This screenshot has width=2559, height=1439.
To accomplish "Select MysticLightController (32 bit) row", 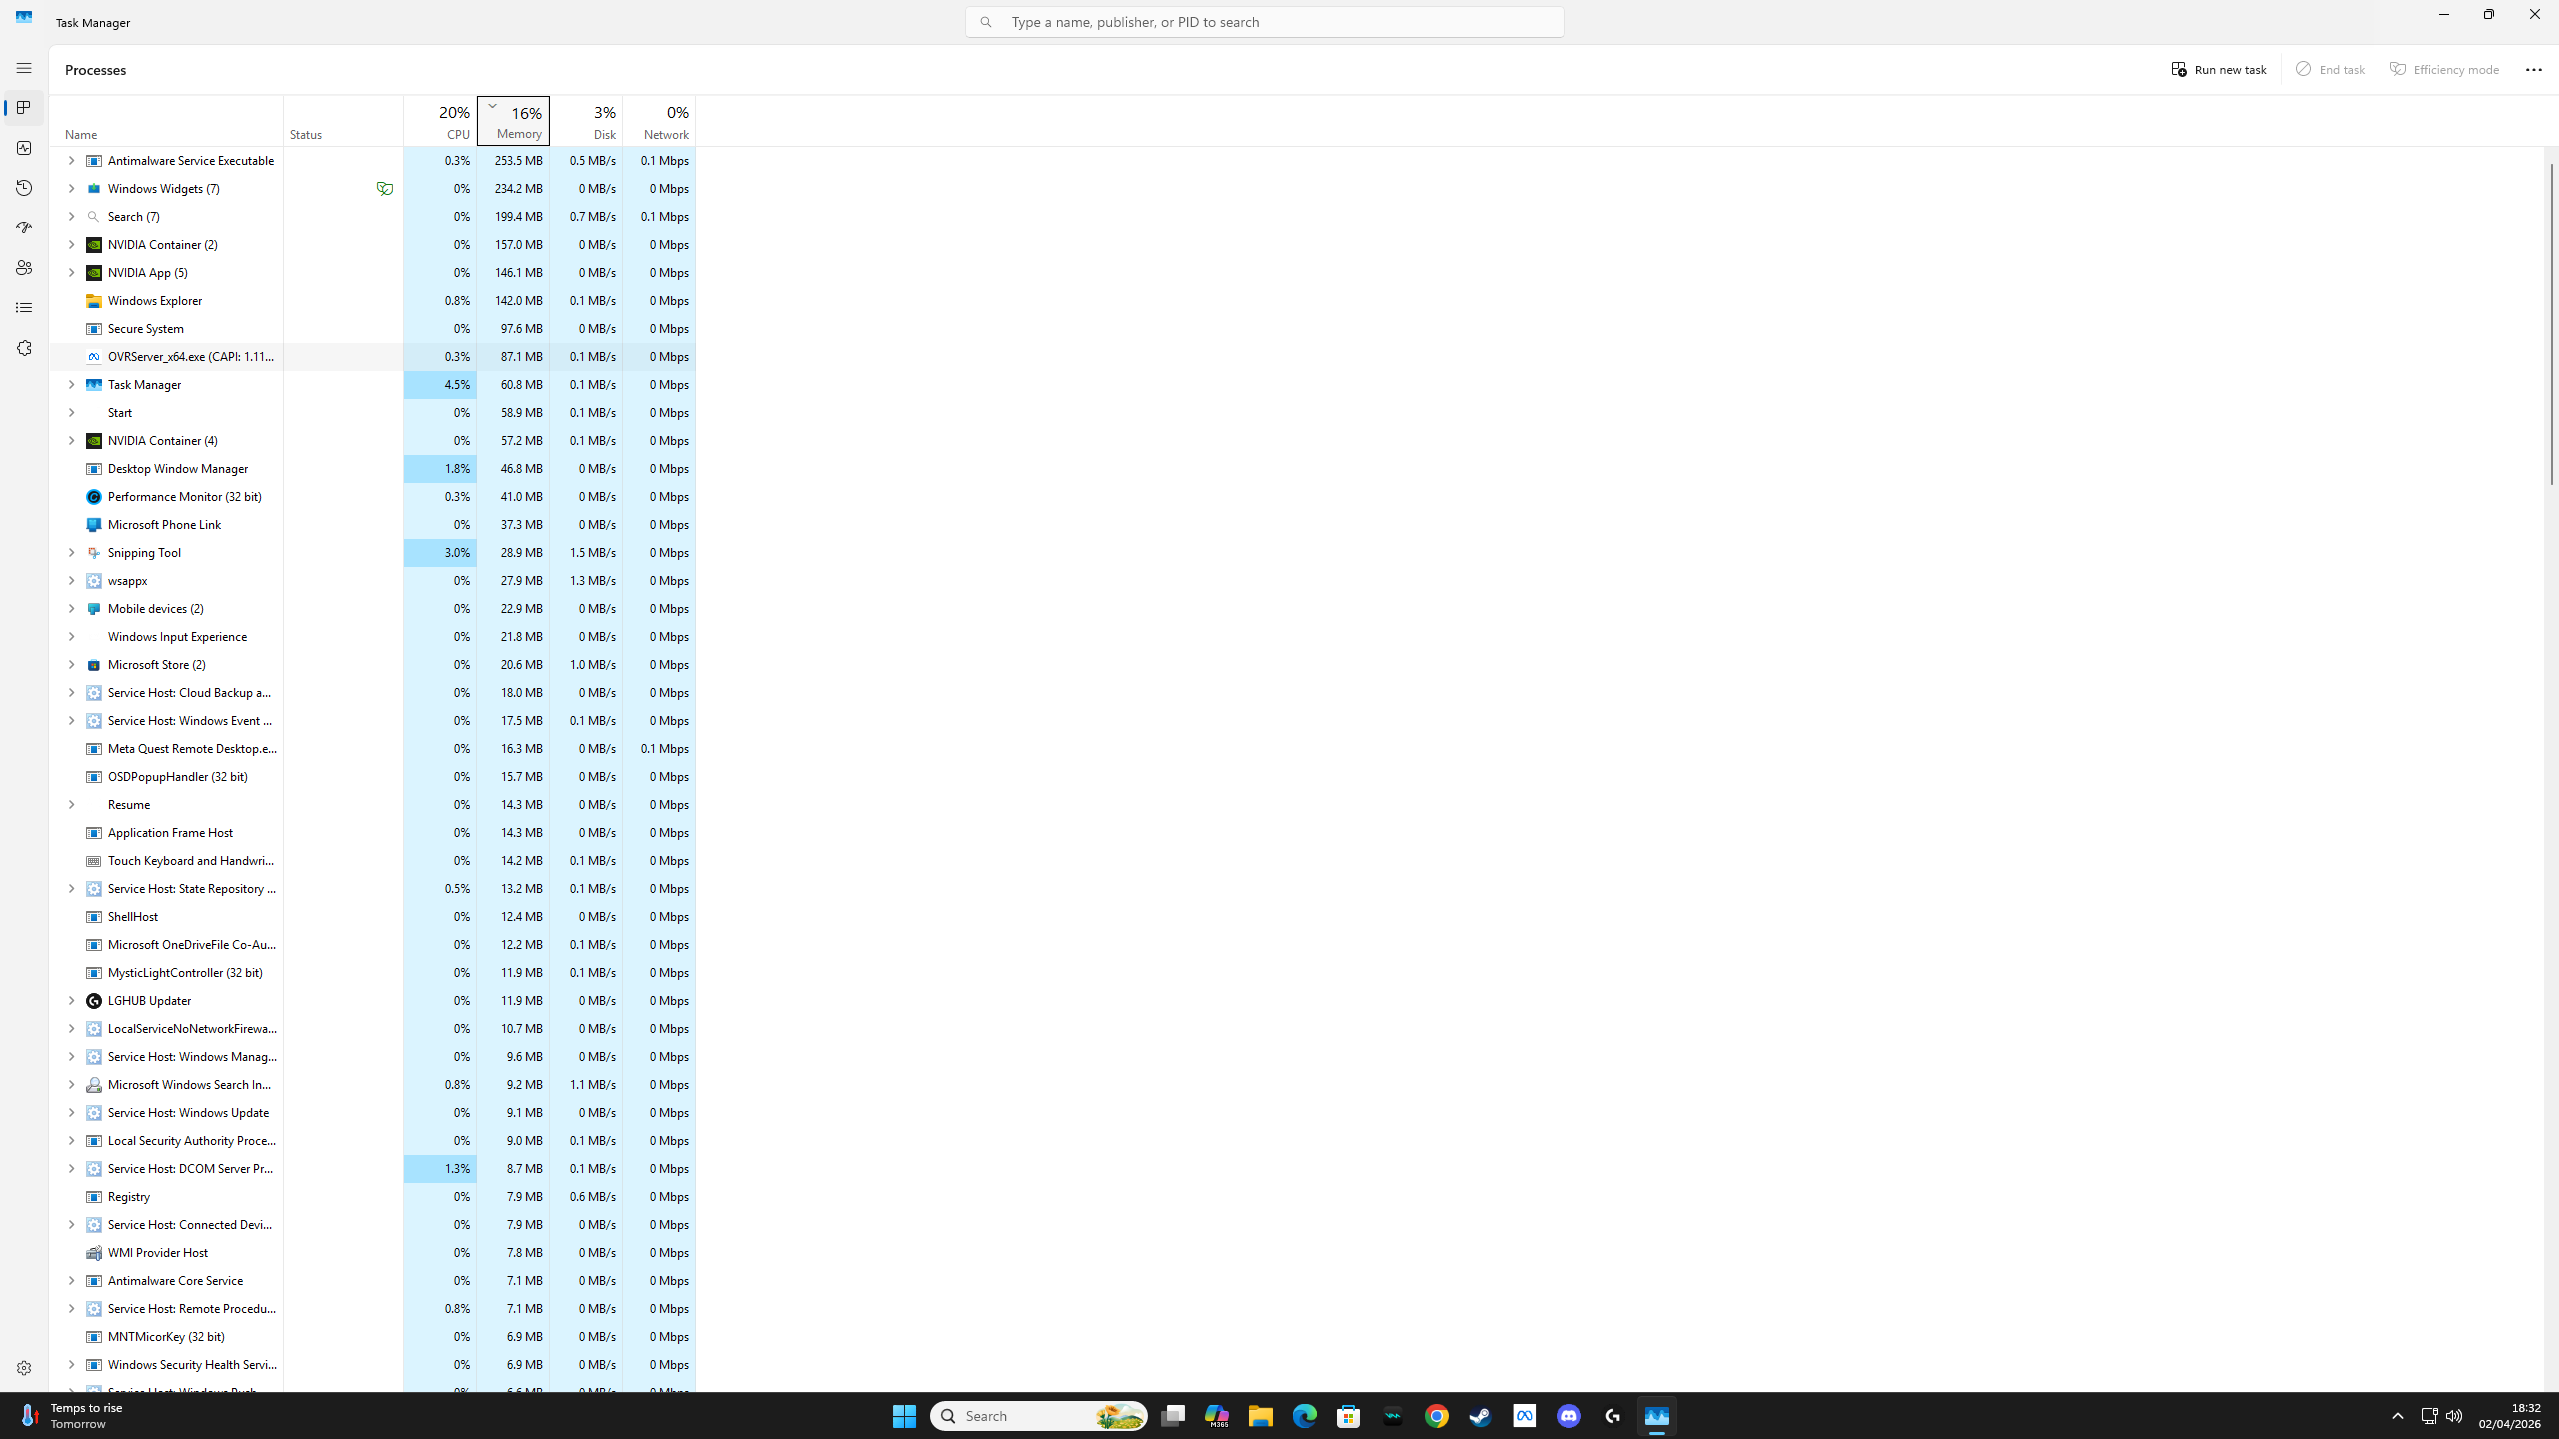I will (372, 972).
